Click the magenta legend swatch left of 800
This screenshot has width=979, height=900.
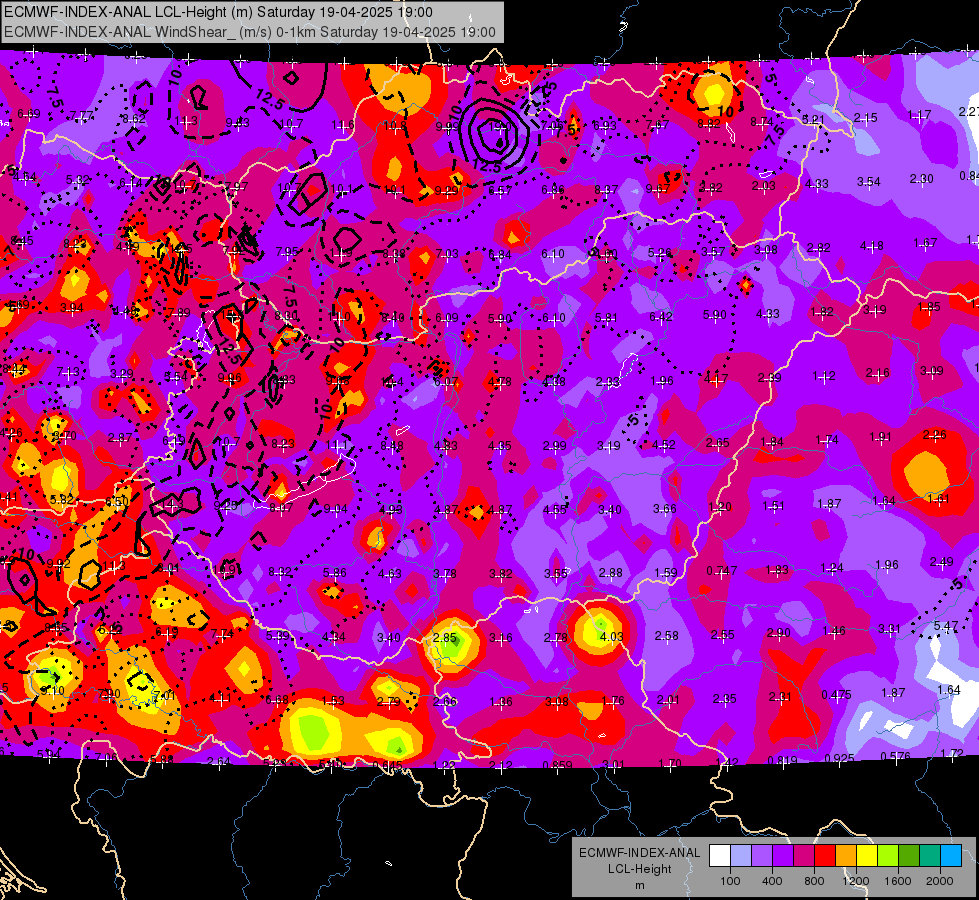804,856
